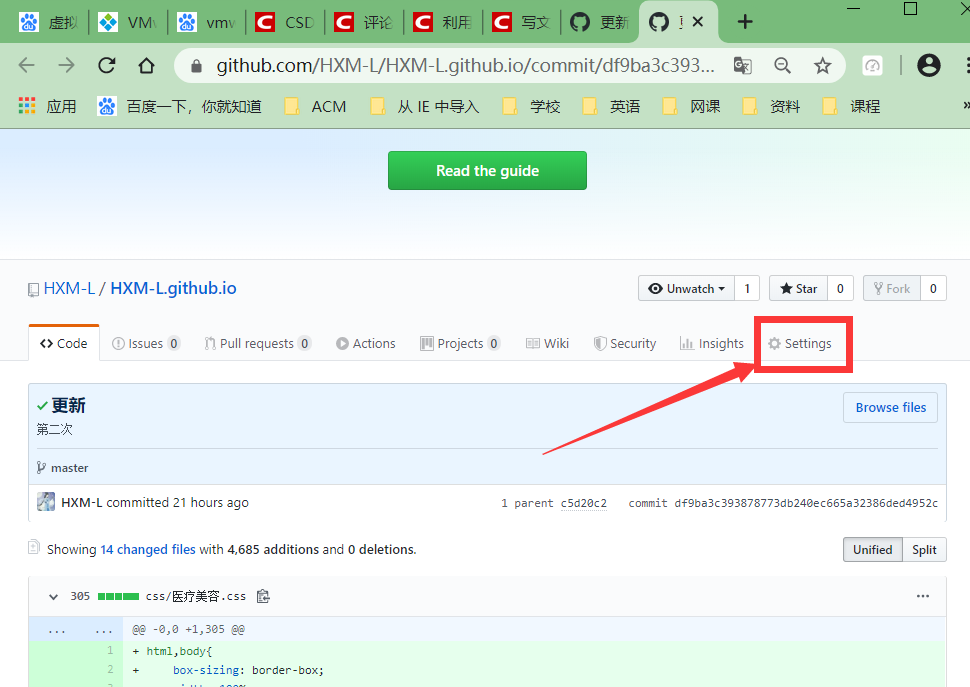Switch to the Pull requests tab
The height and width of the screenshot is (687, 970).
257,343
